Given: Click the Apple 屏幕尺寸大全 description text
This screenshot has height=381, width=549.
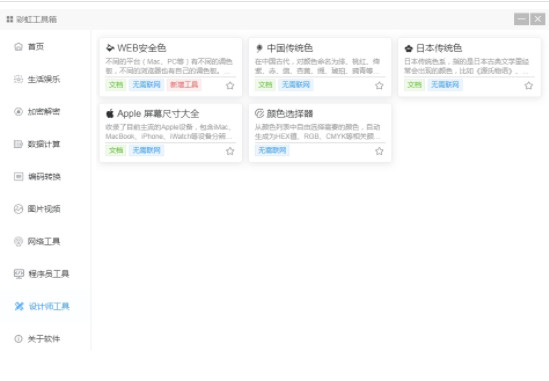Looking at the screenshot, I should [x=168, y=131].
